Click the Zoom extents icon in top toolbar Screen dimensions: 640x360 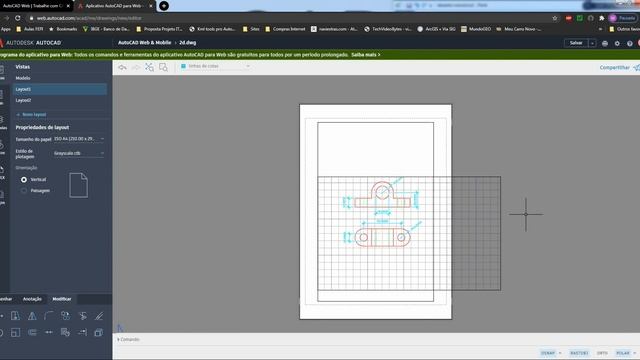149,67
